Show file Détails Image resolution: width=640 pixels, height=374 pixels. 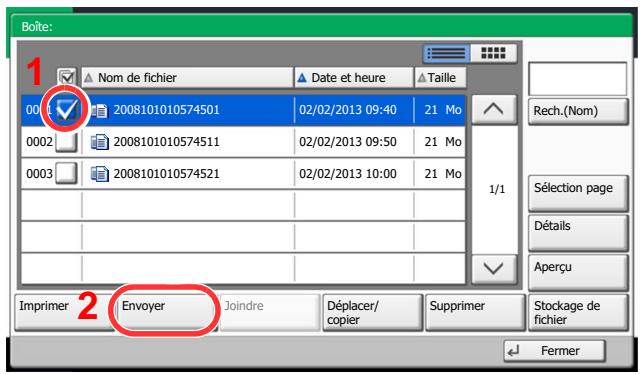(578, 233)
